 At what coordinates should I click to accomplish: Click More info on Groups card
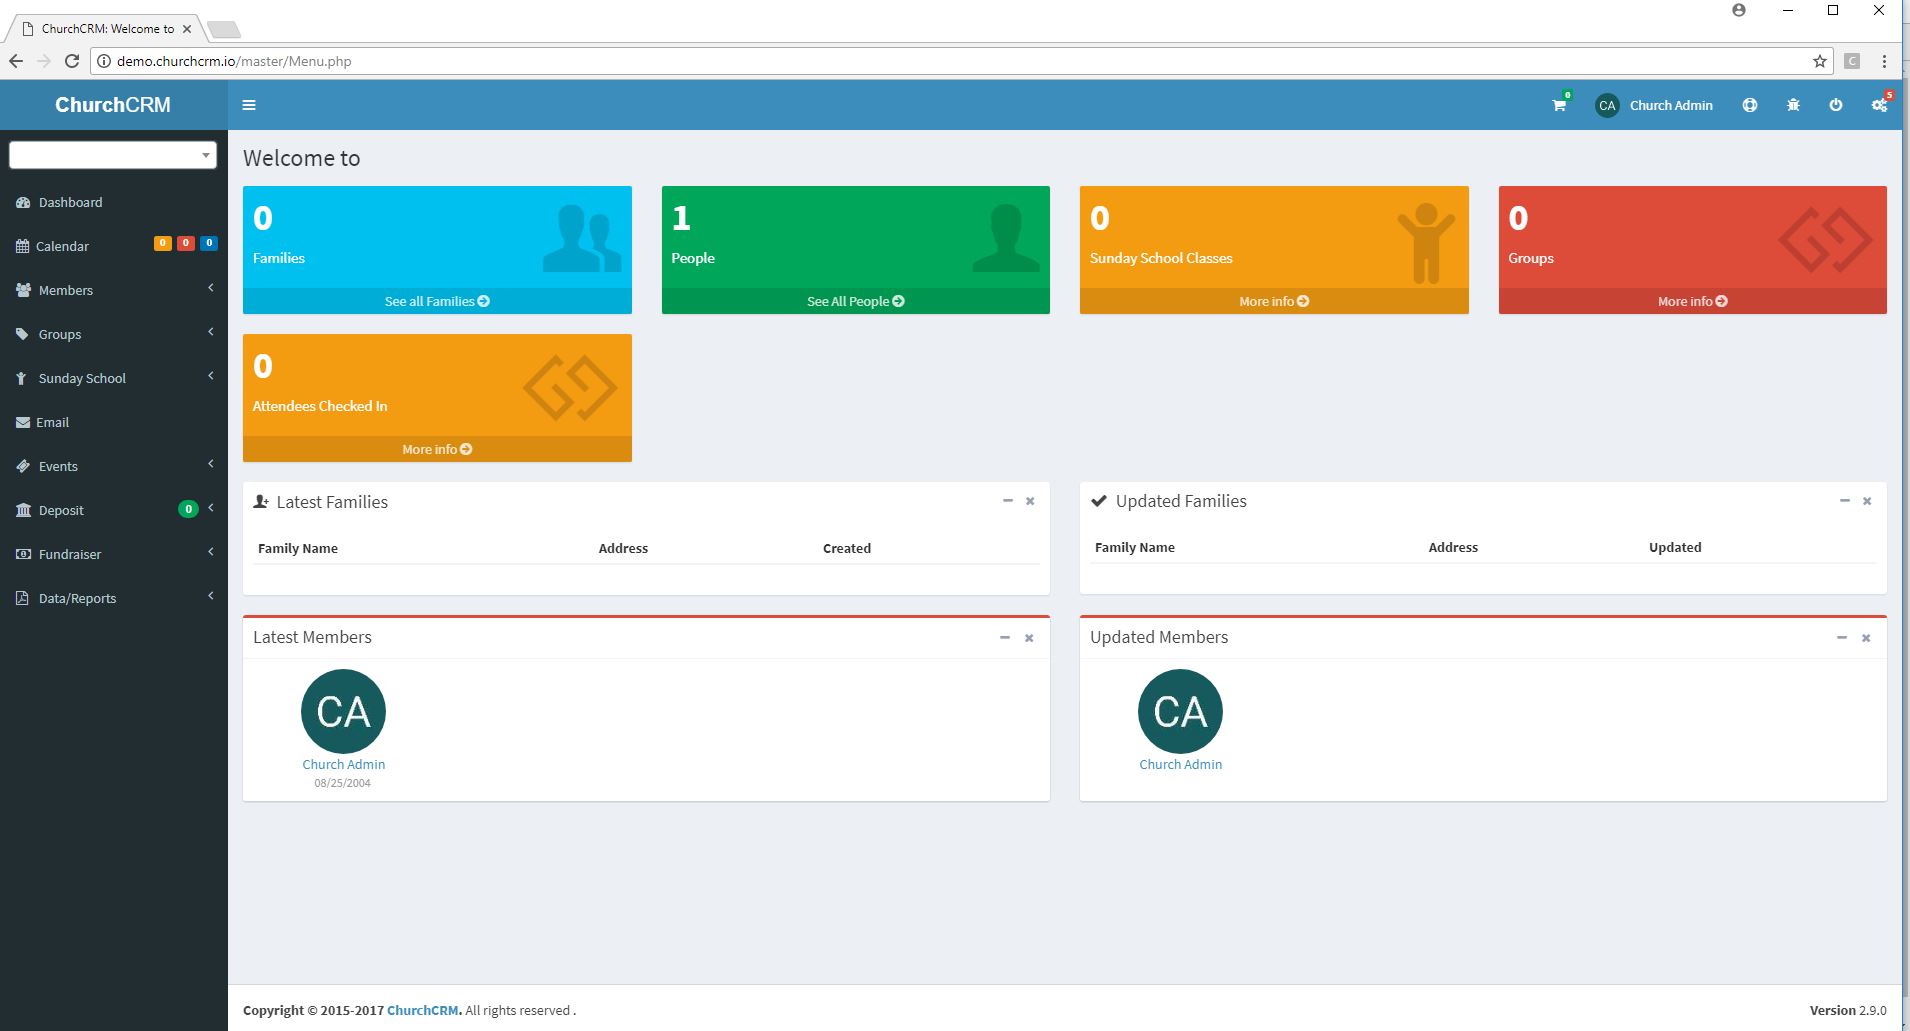[1692, 301]
